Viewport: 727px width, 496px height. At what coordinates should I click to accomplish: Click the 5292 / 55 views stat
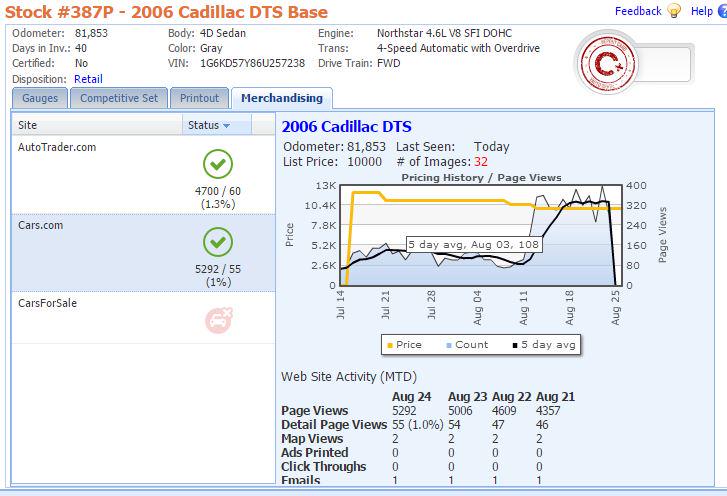pos(218,269)
